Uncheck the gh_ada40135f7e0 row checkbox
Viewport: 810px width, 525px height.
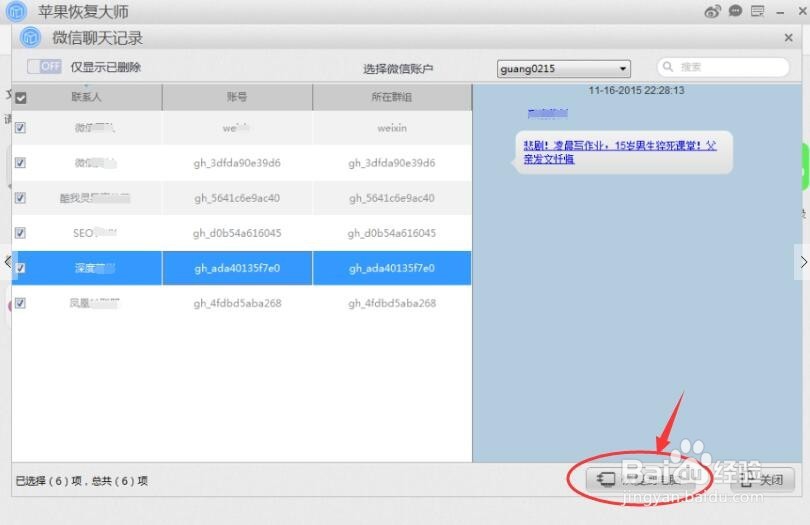pos(20,268)
